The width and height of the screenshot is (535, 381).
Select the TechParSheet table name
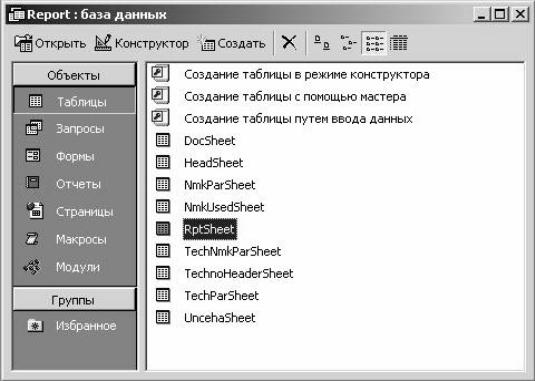click(222, 296)
